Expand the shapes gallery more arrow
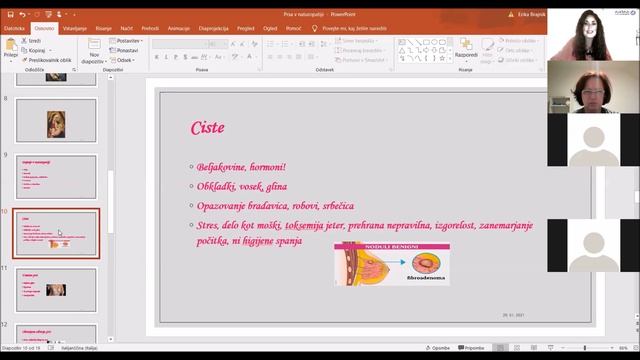The height and width of the screenshot is (360, 640). 450,59
